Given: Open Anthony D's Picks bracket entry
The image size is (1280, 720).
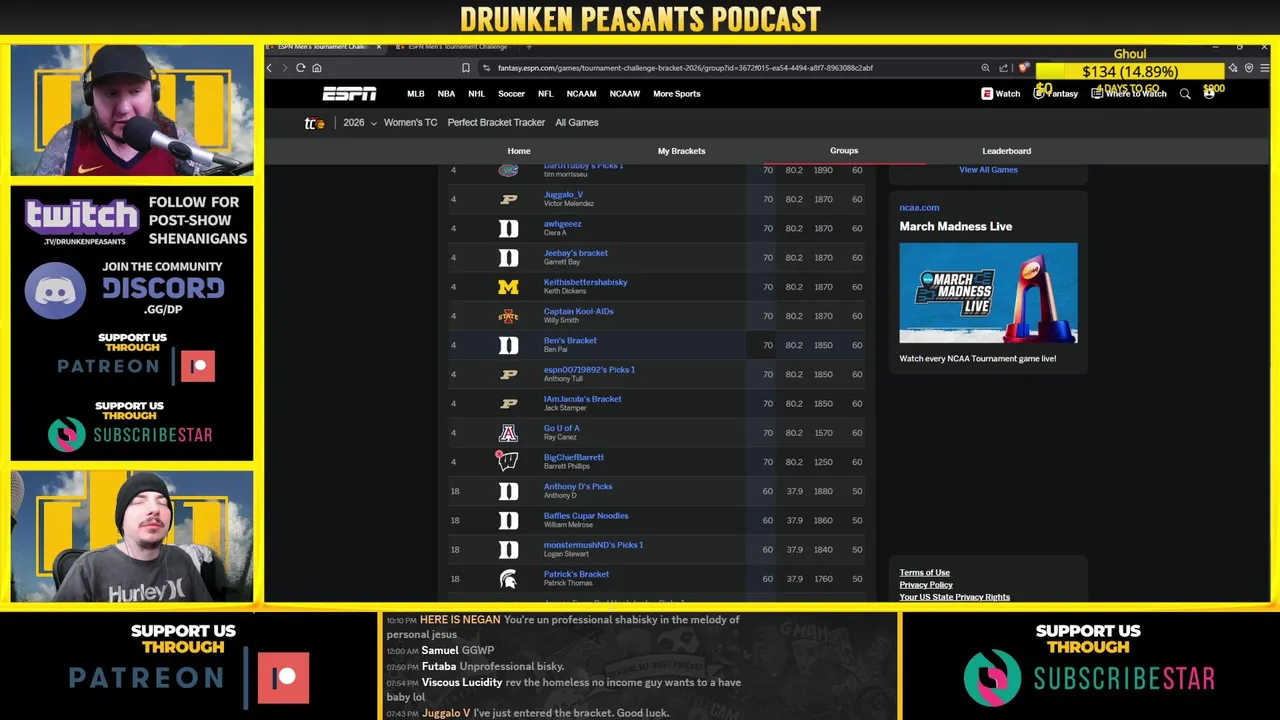Looking at the screenshot, I should (x=577, y=487).
